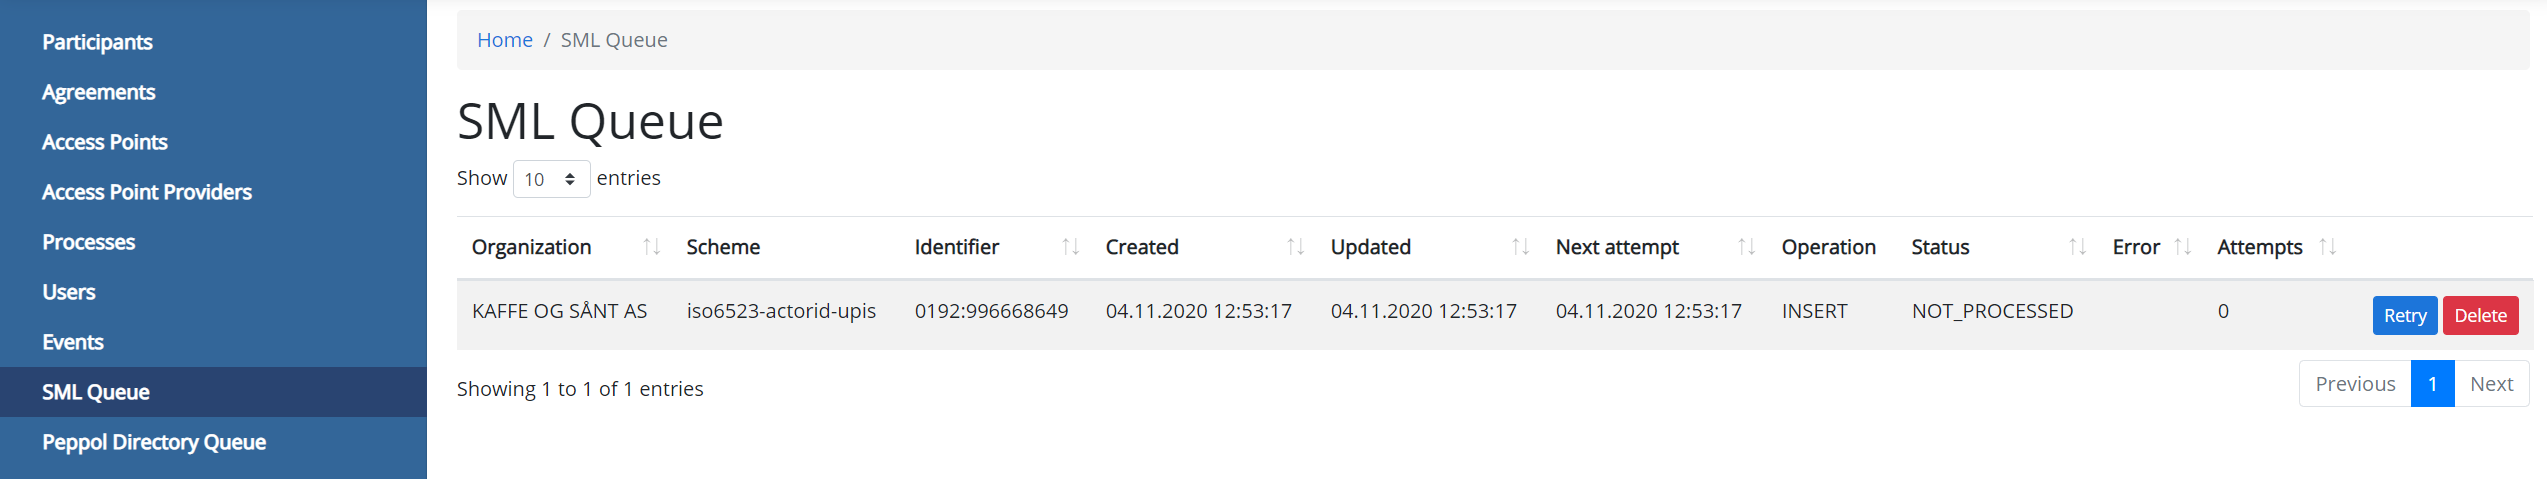This screenshot has width=2547, height=479.
Task: Click the Home breadcrumb link
Action: tap(504, 40)
